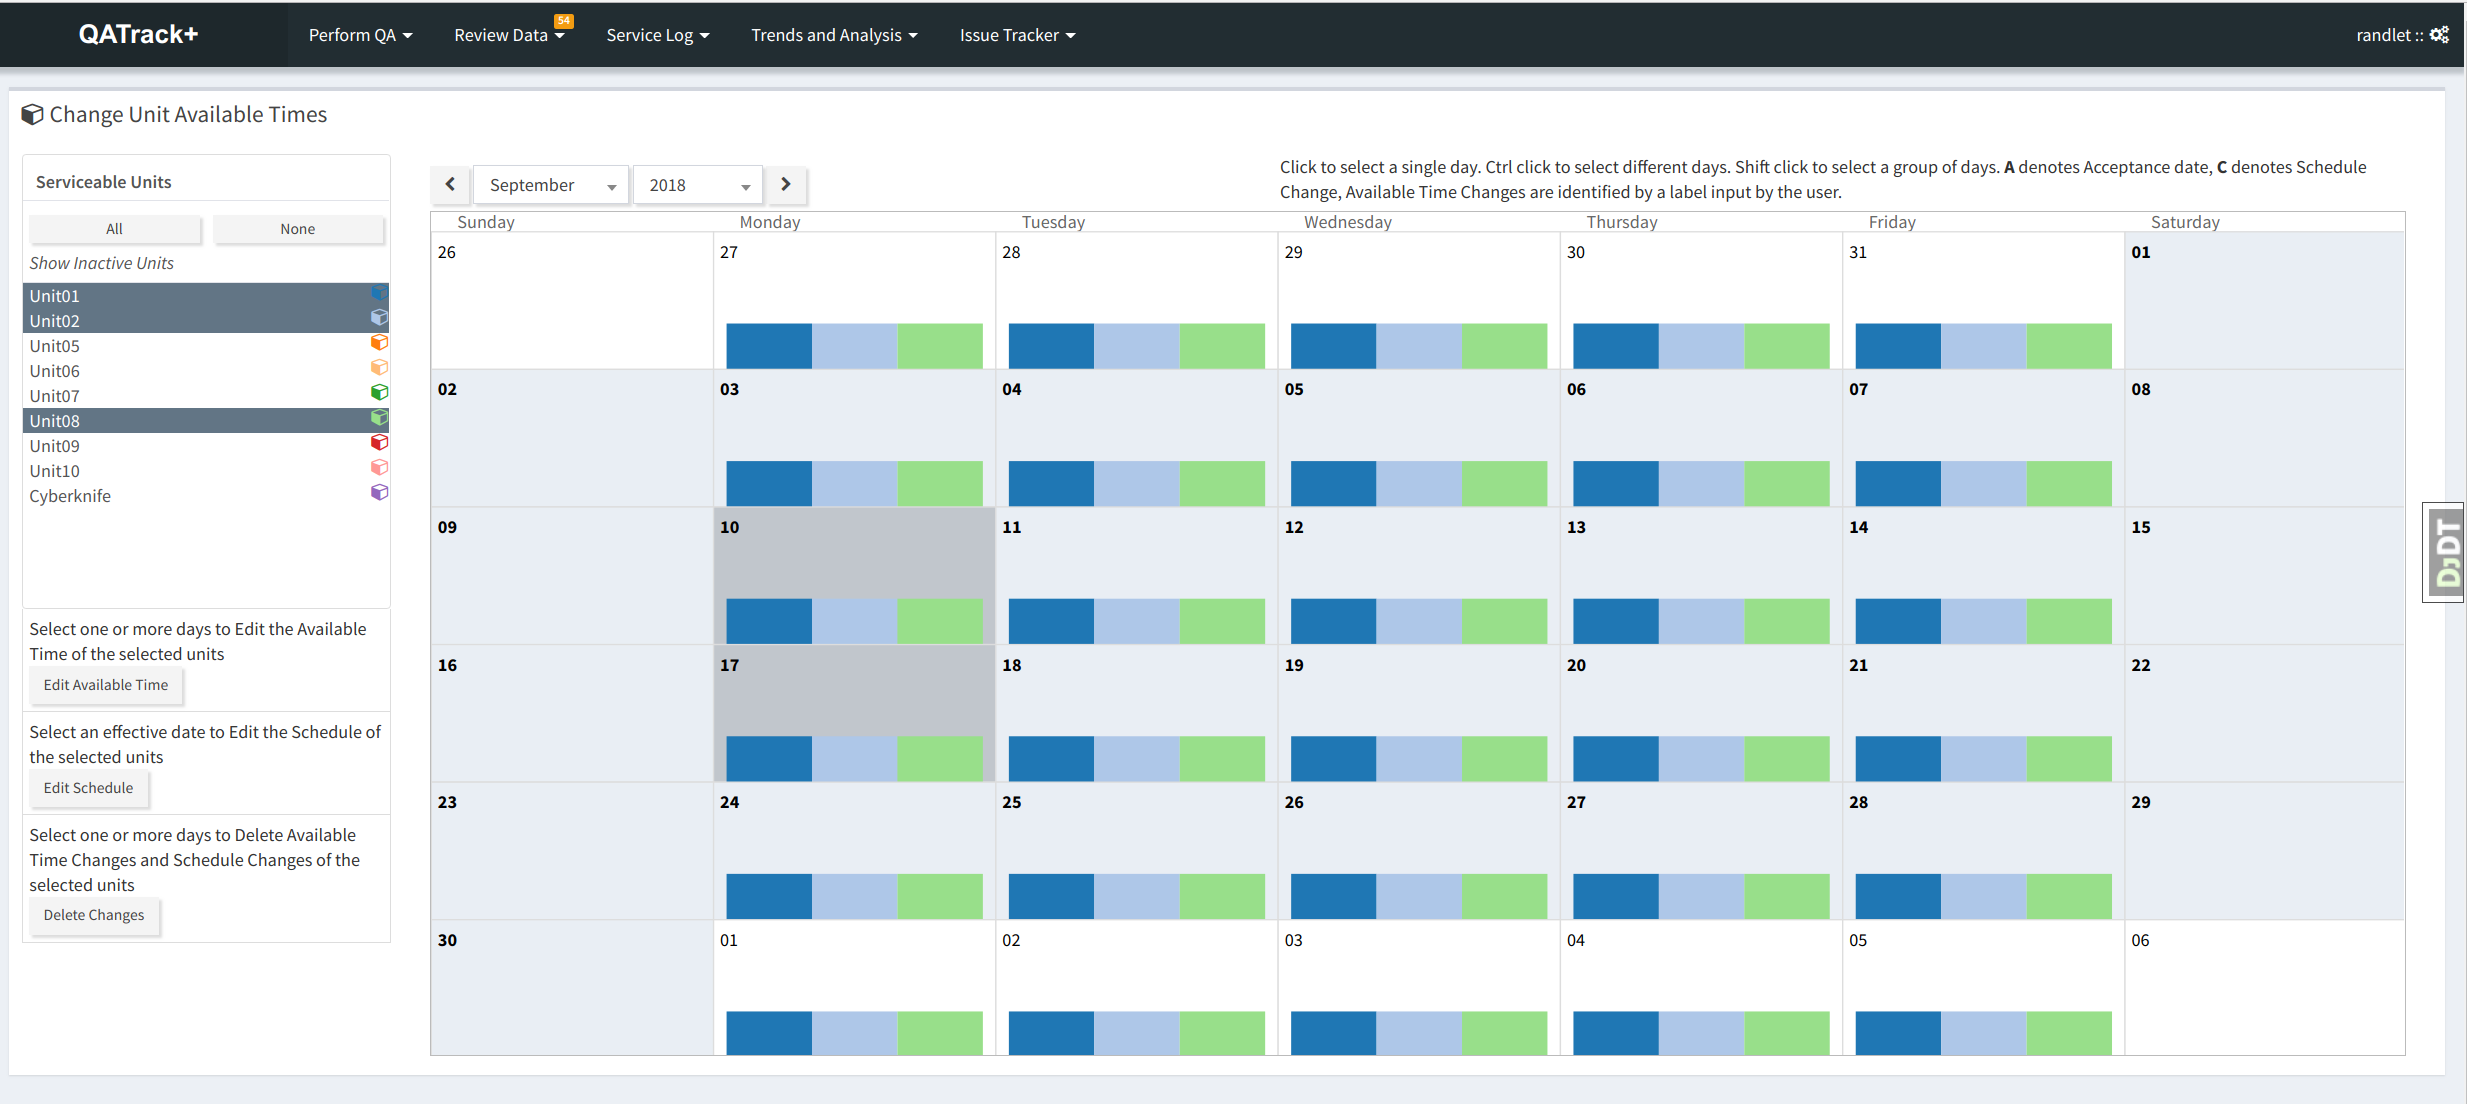Click the settings gears icon next to randlet

pos(2439,35)
